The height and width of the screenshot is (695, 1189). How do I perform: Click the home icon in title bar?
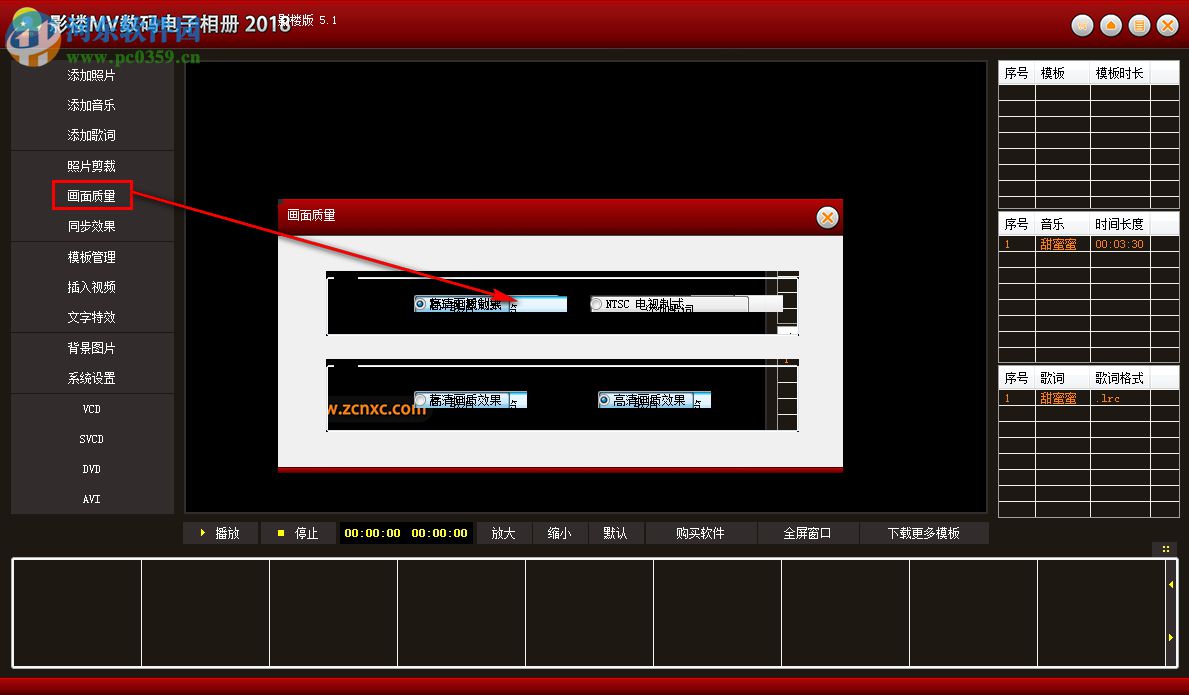pos(1111,26)
